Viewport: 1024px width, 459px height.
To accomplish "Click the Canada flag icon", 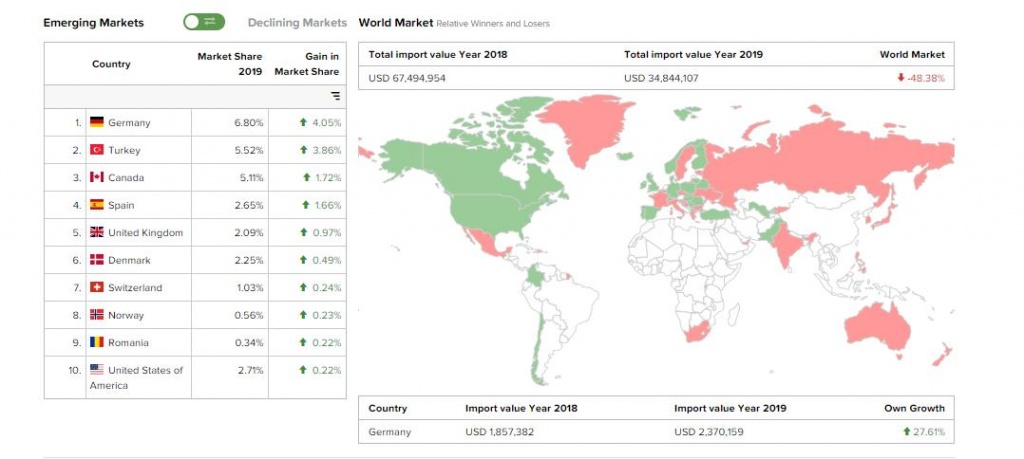I will pyautogui.click(x=97, y=177).
